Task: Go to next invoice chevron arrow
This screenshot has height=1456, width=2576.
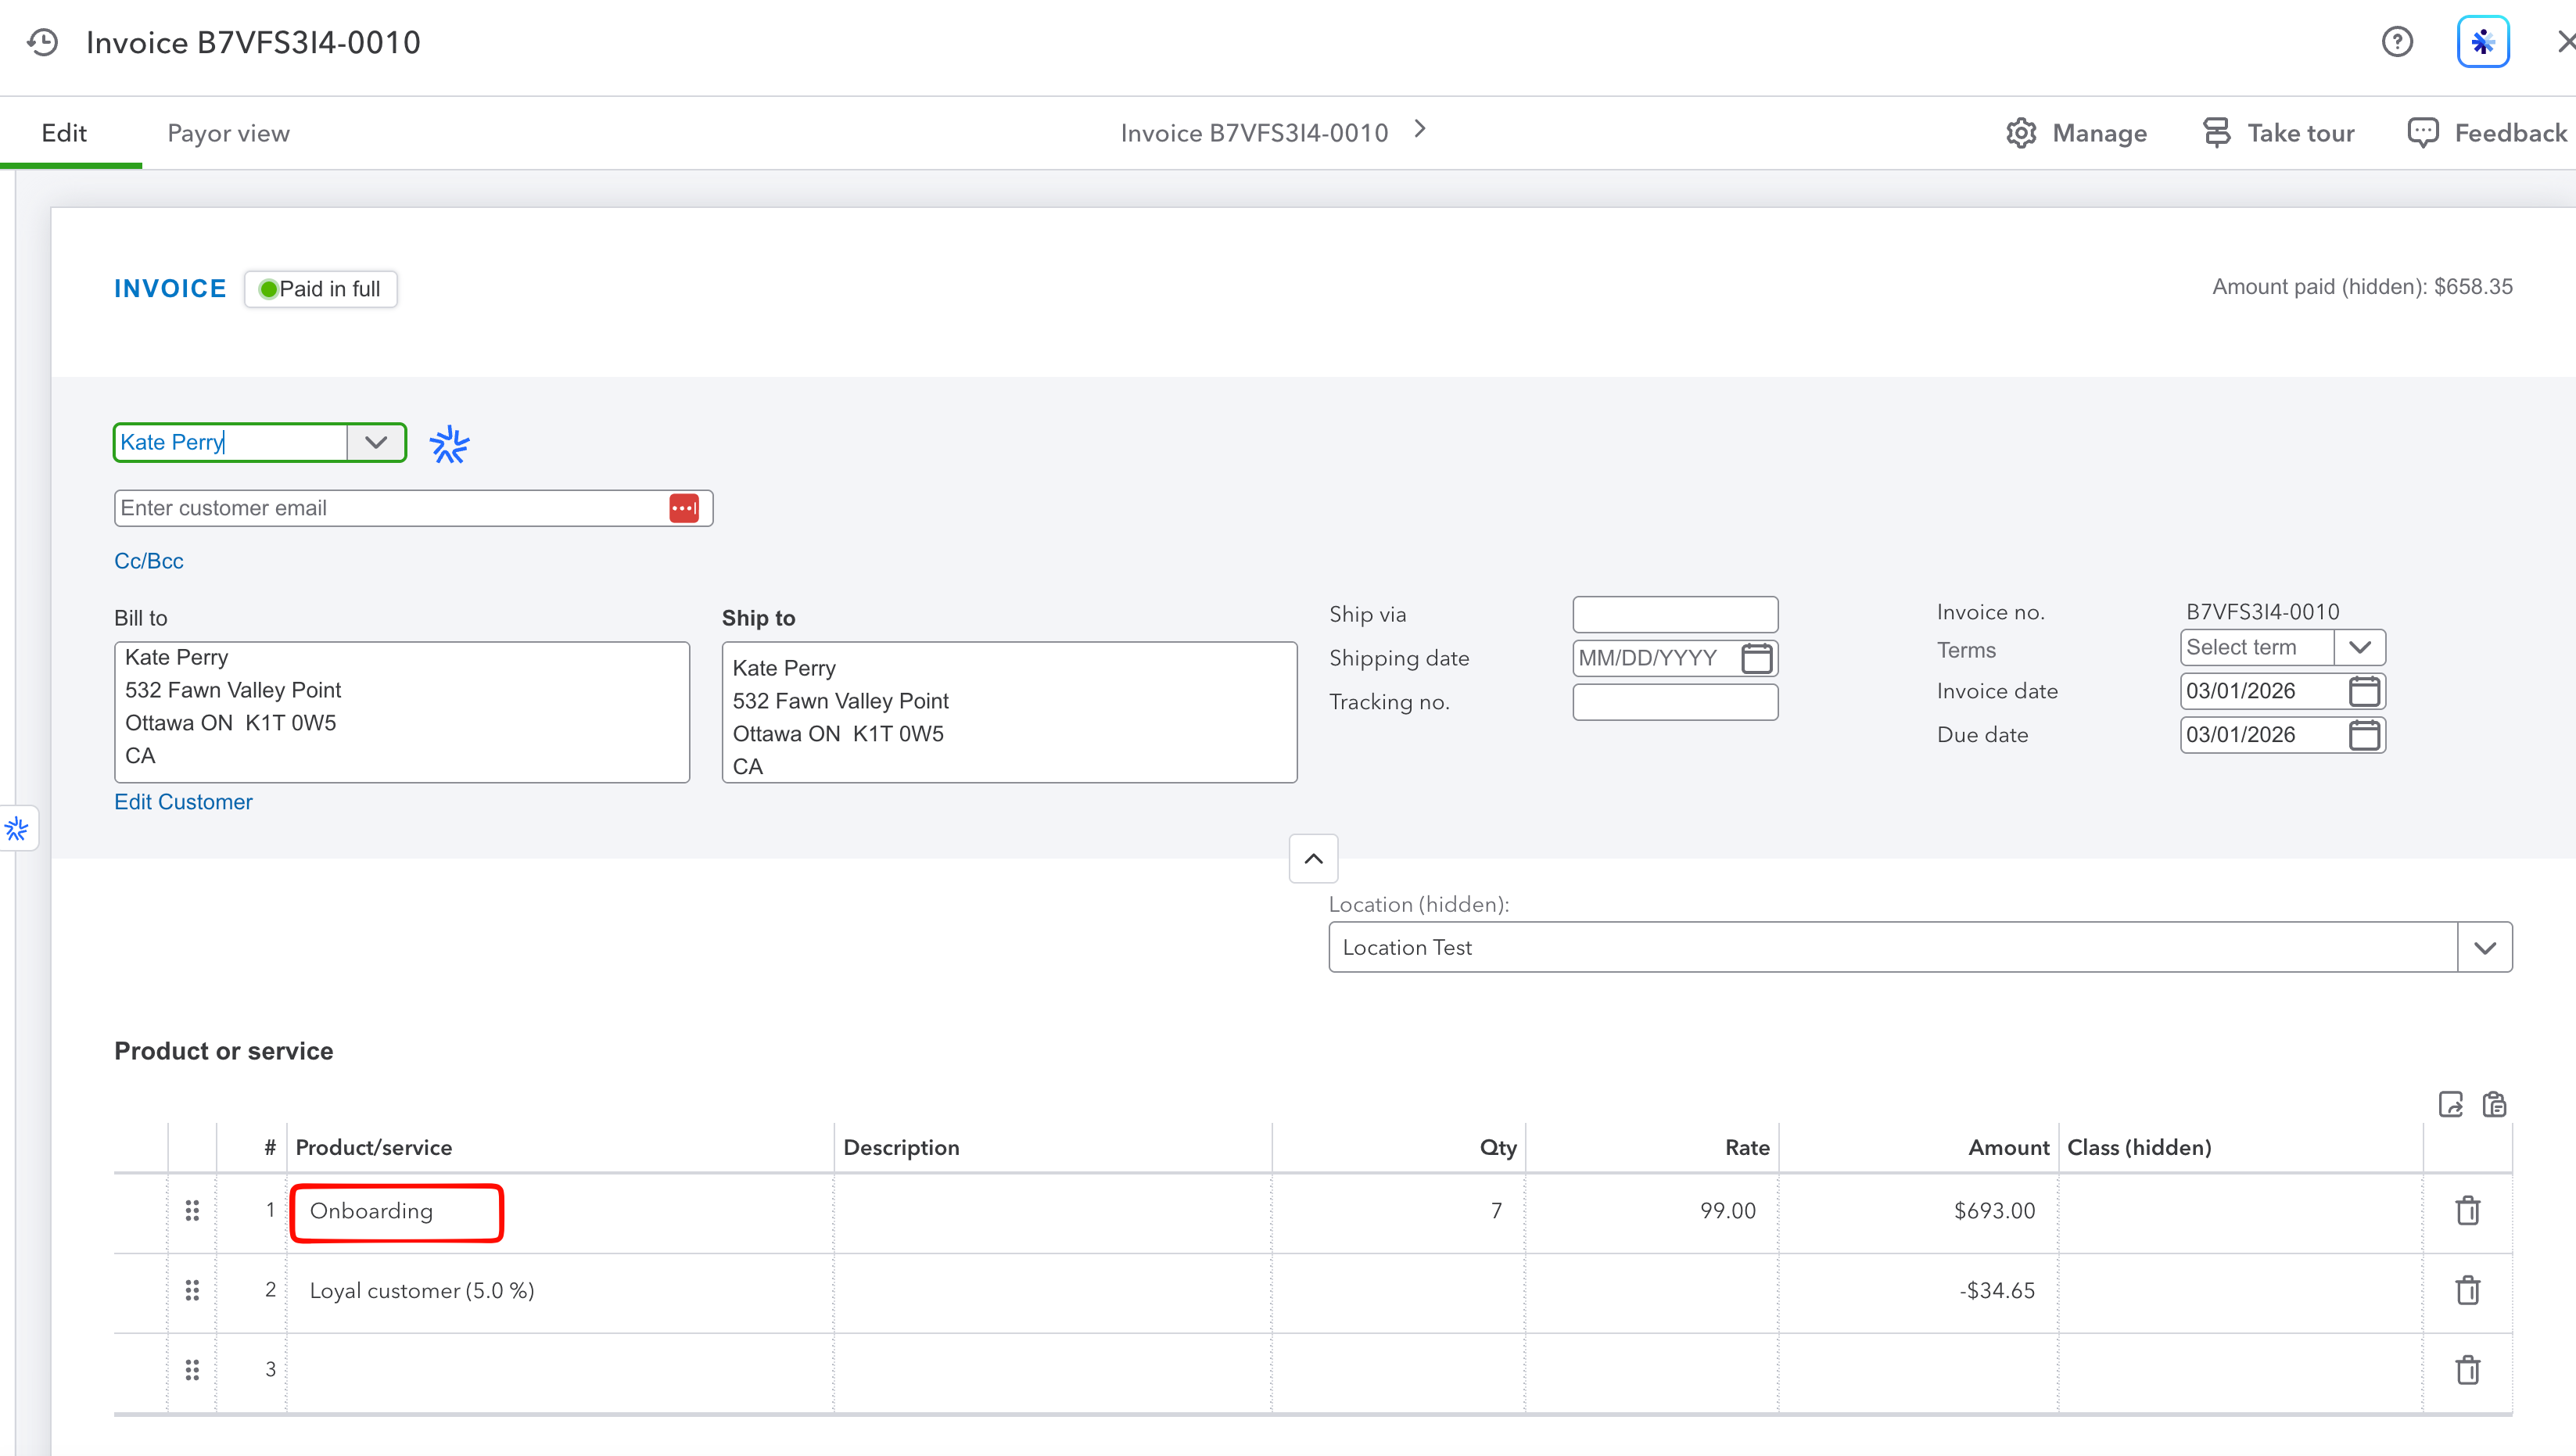Action: point(1420,130)
